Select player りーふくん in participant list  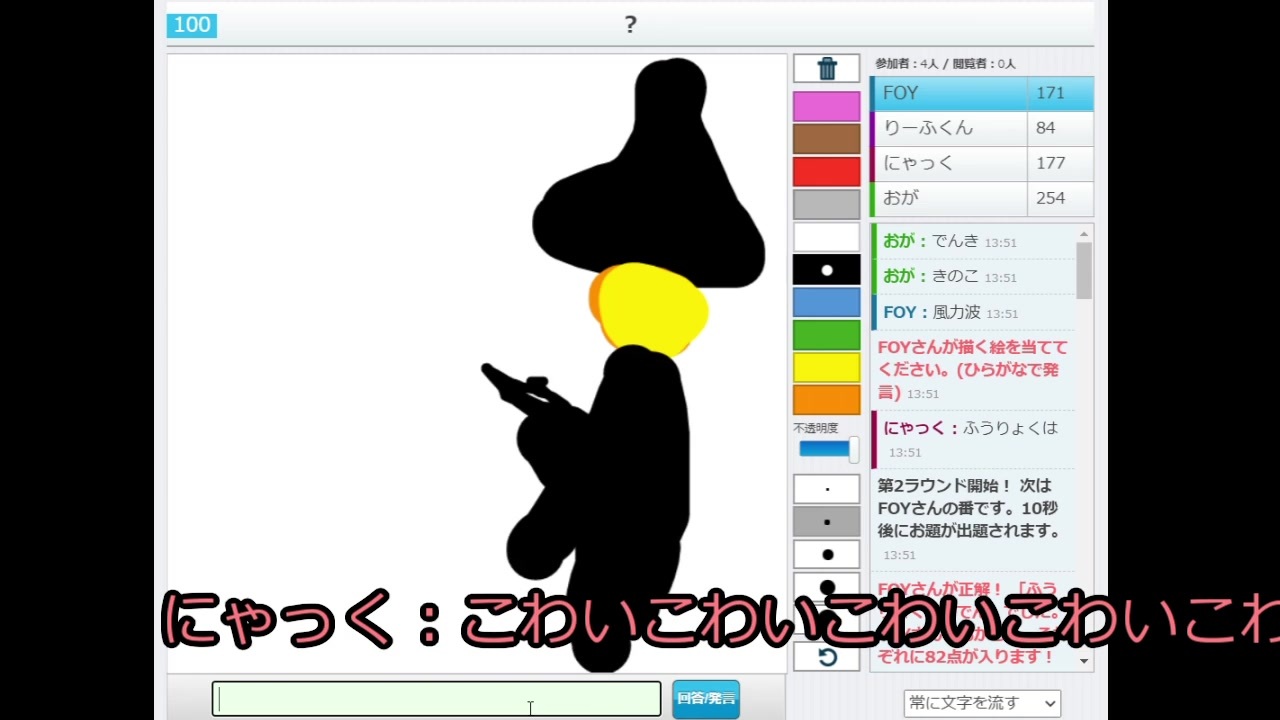point(949,128)
